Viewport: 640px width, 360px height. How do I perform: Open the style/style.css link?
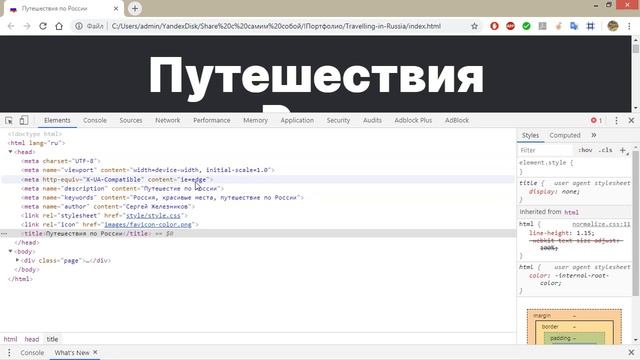[153, 216]
